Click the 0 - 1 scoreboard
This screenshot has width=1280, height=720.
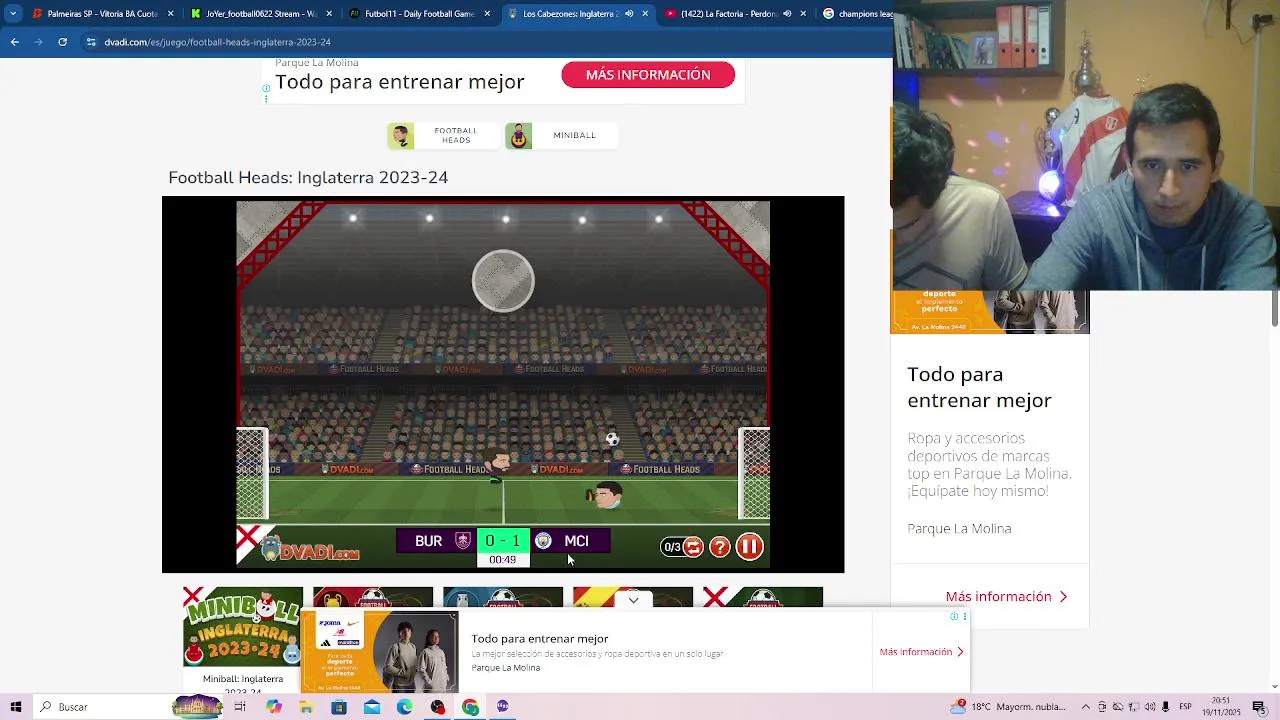click(502, 541)
